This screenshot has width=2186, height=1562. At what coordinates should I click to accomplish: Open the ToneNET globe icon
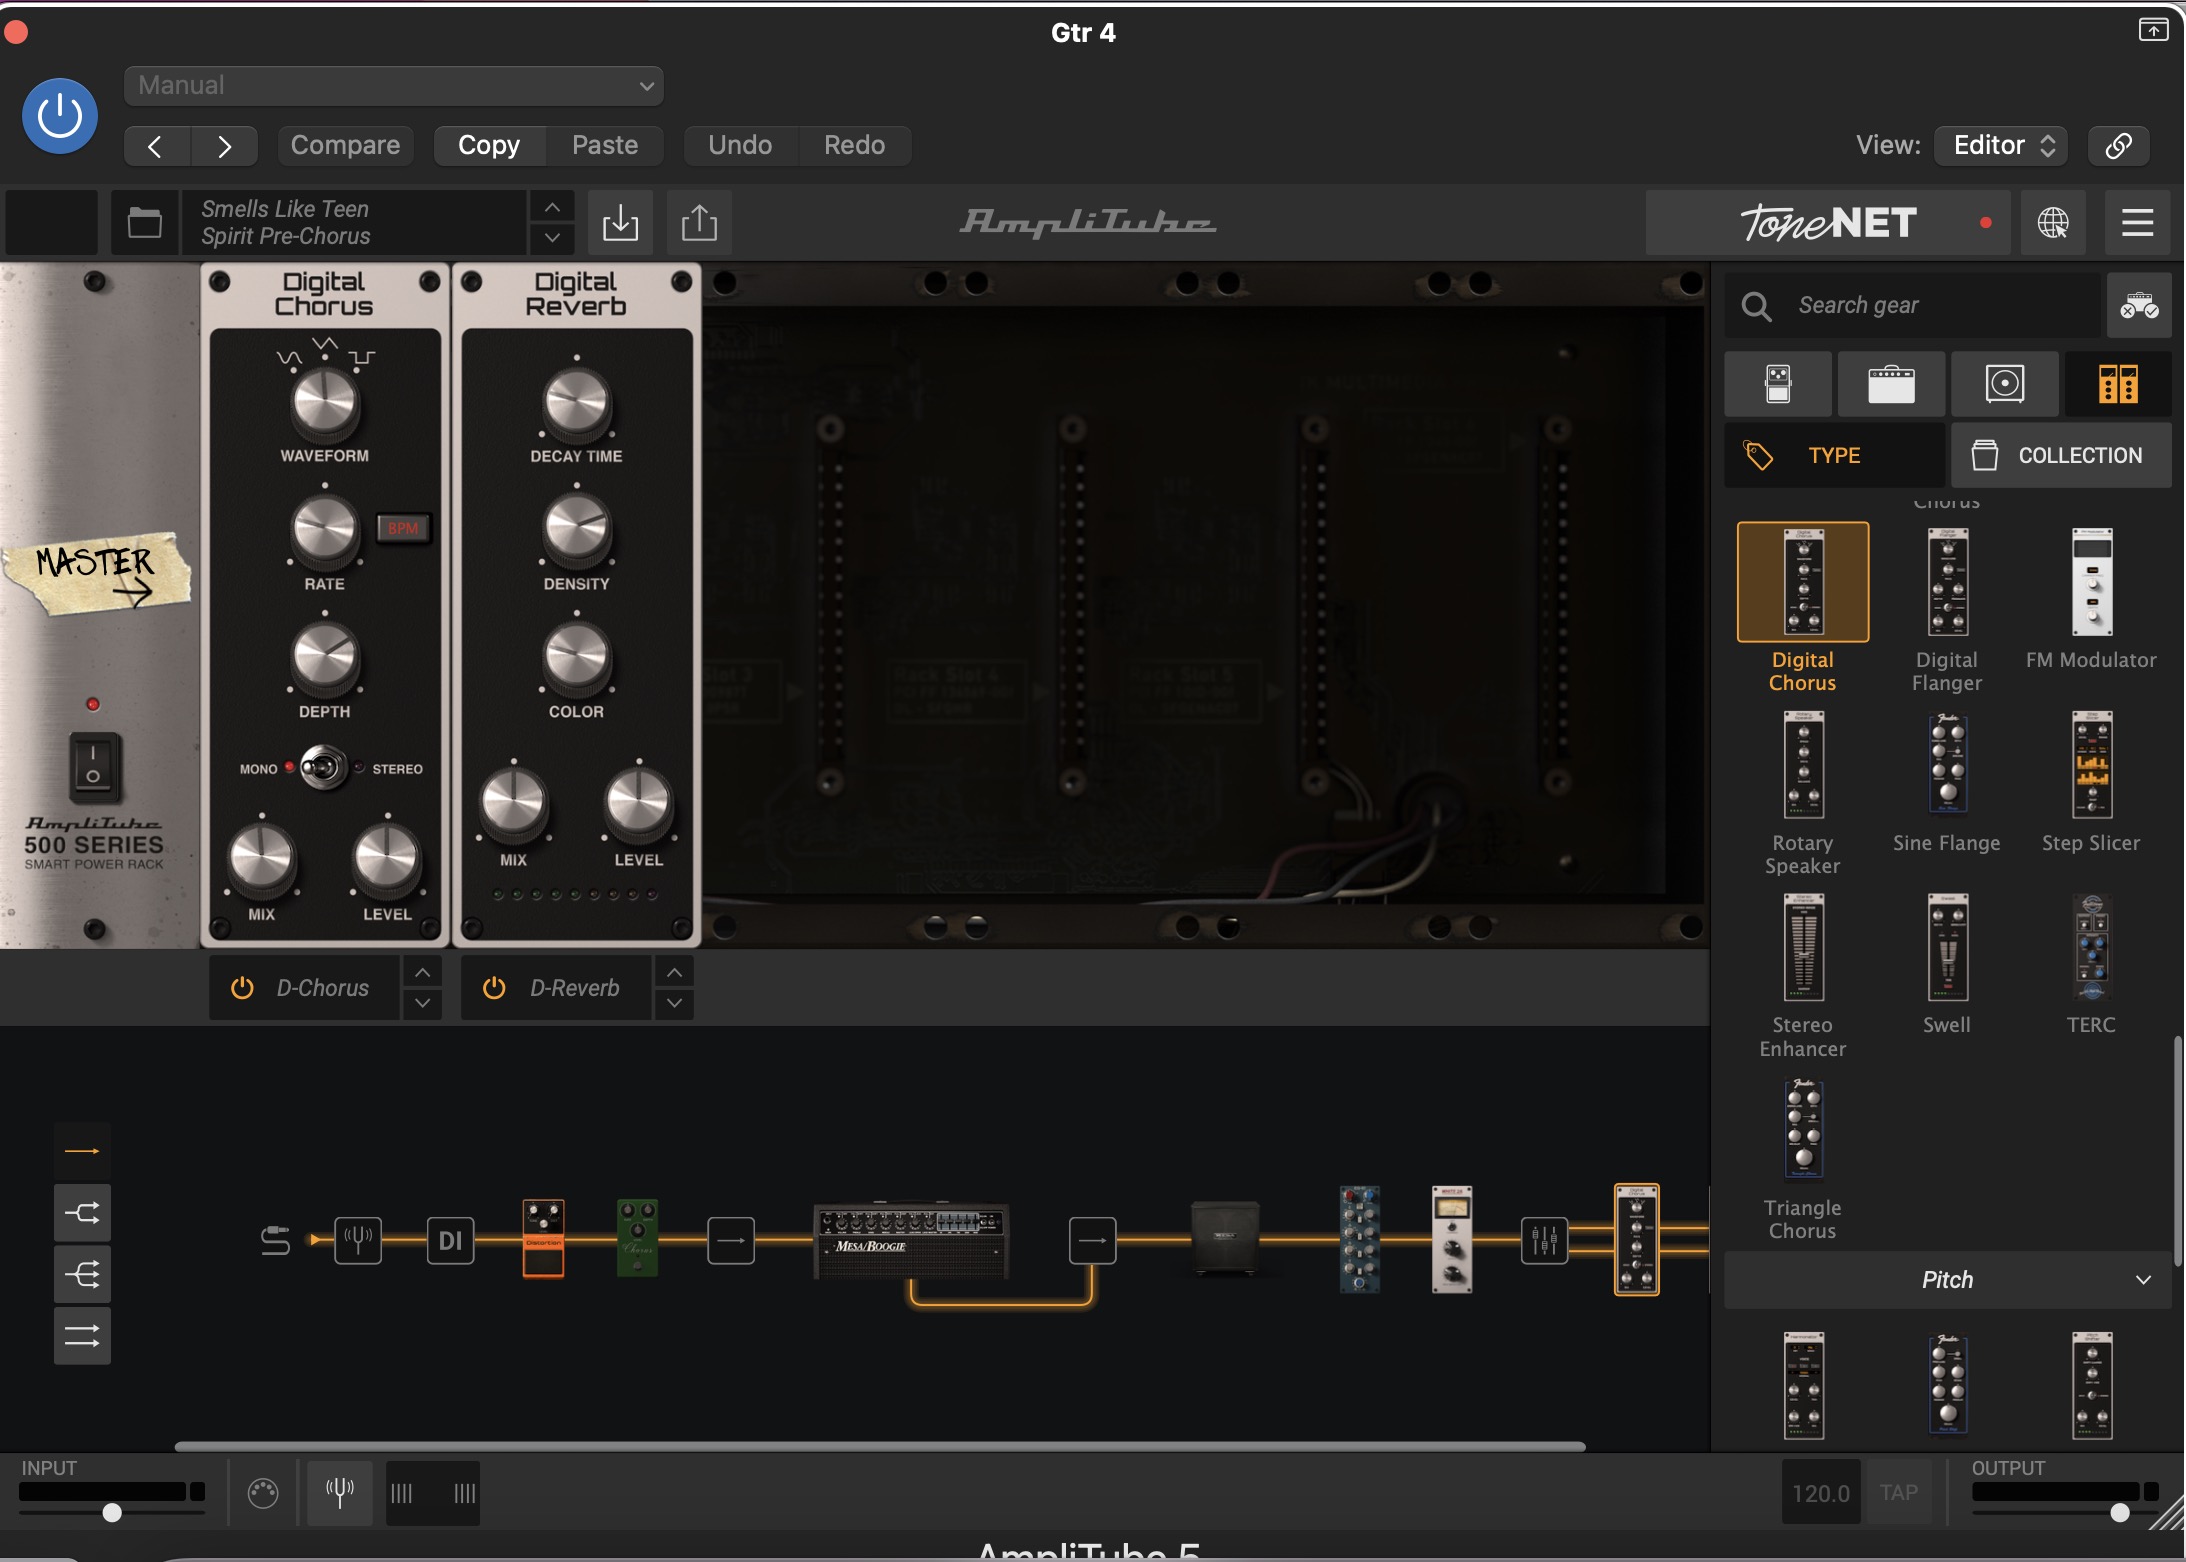[2053, 222]
